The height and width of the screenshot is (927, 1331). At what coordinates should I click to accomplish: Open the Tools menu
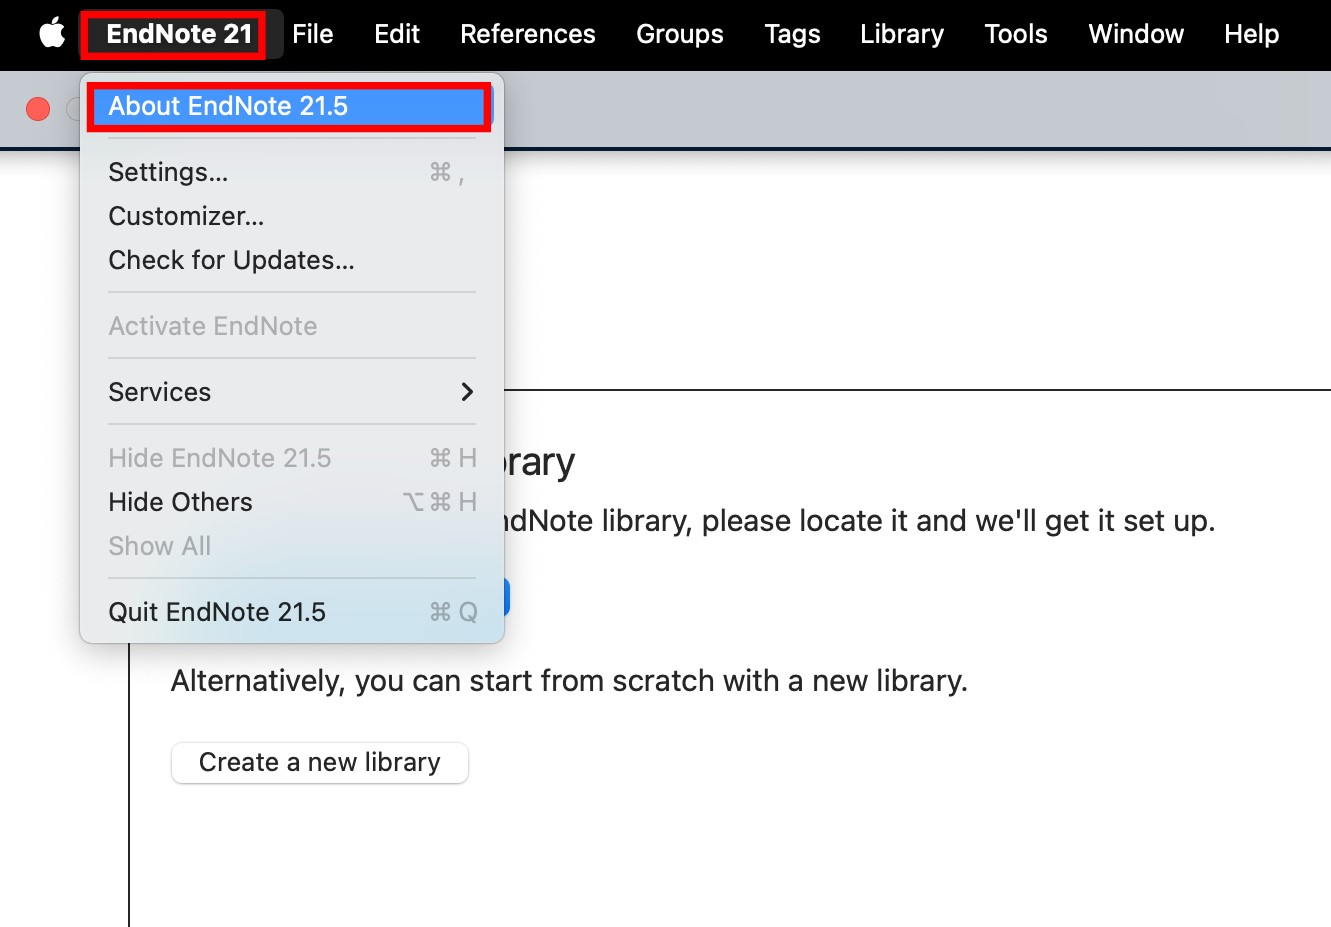1015,34
